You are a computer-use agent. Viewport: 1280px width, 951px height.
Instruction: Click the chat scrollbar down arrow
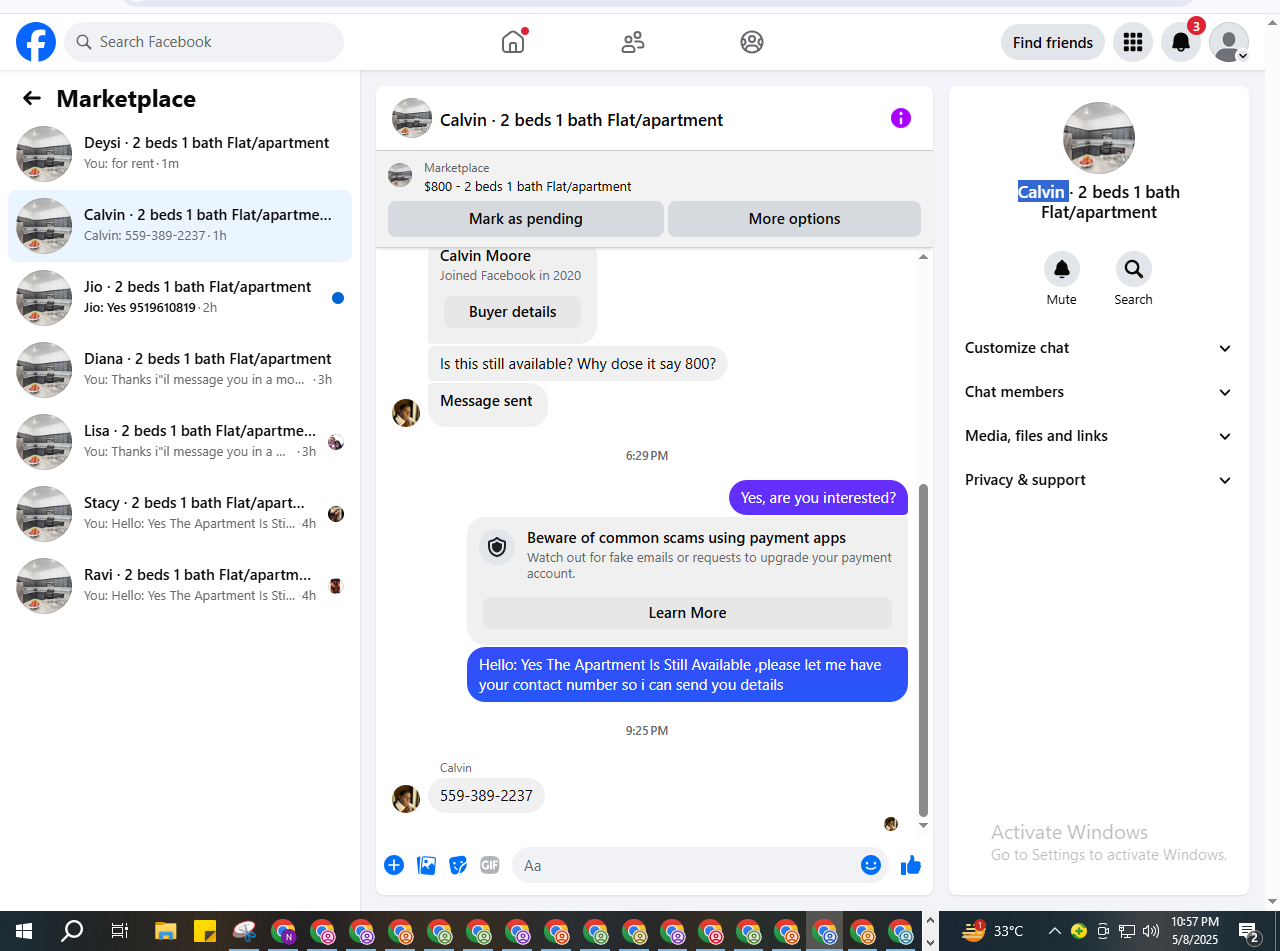923,826
